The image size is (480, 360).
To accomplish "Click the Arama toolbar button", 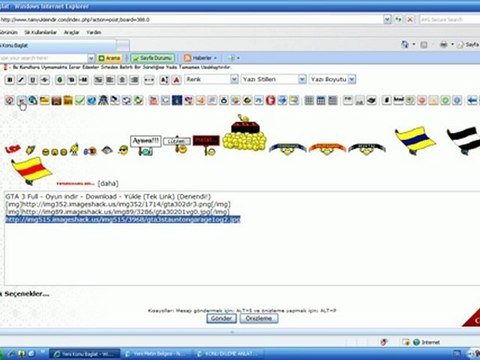I will tap(109, 58).
